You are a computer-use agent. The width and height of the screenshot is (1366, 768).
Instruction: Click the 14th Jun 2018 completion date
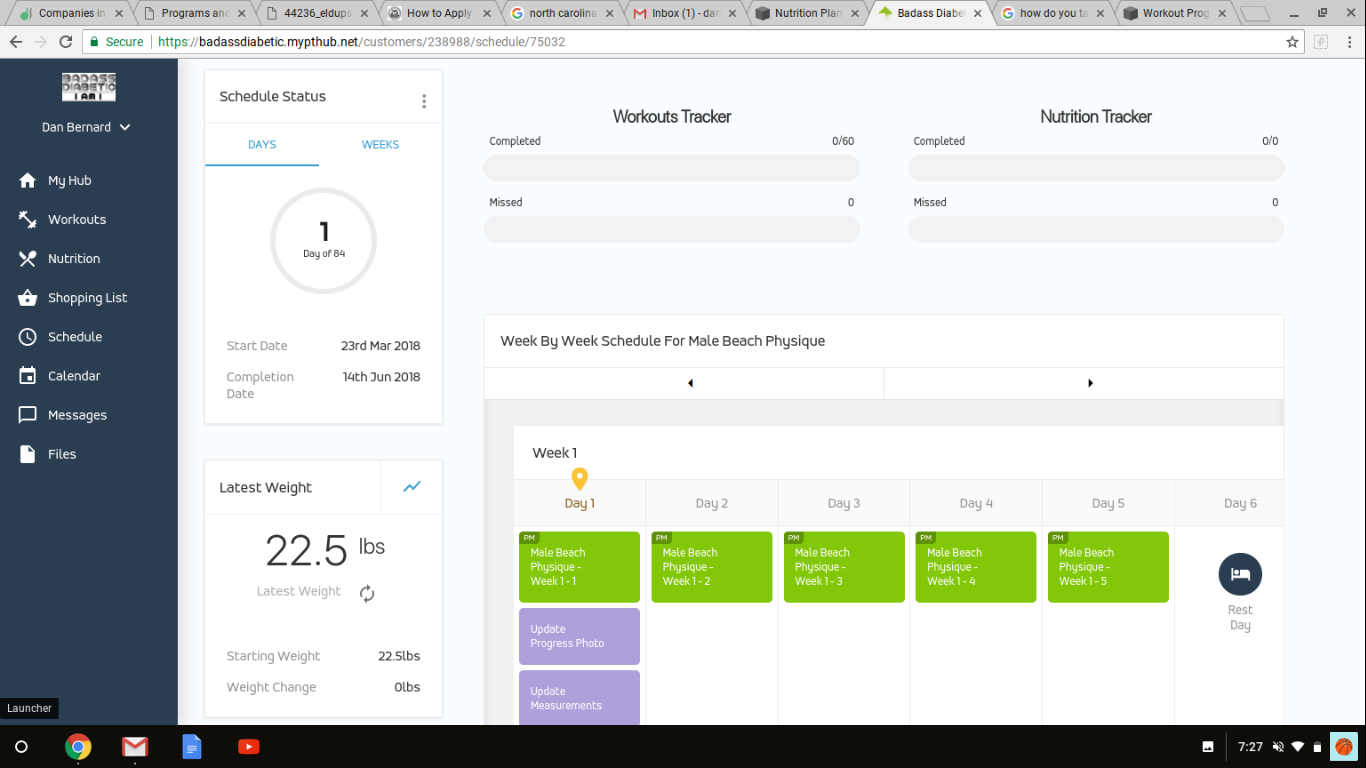(381, 377)
